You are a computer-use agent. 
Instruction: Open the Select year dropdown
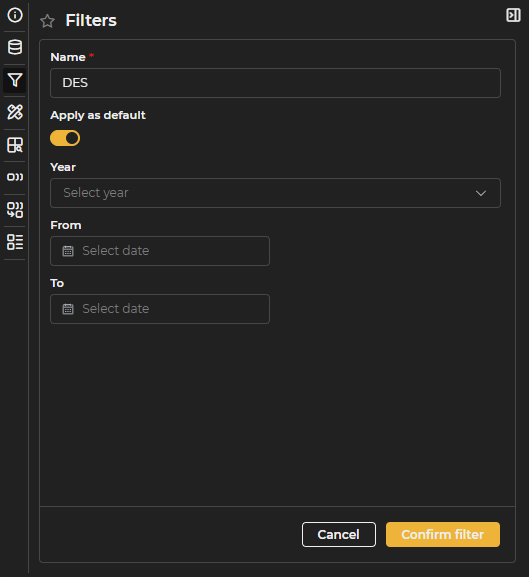275,193
